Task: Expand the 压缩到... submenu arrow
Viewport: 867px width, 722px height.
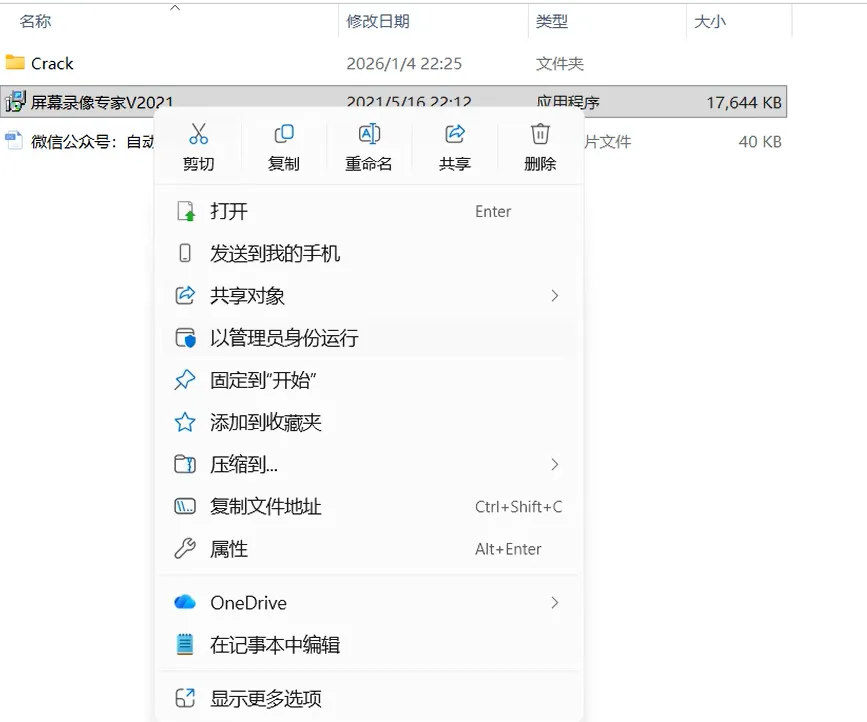Action: (x=555, y=464)
